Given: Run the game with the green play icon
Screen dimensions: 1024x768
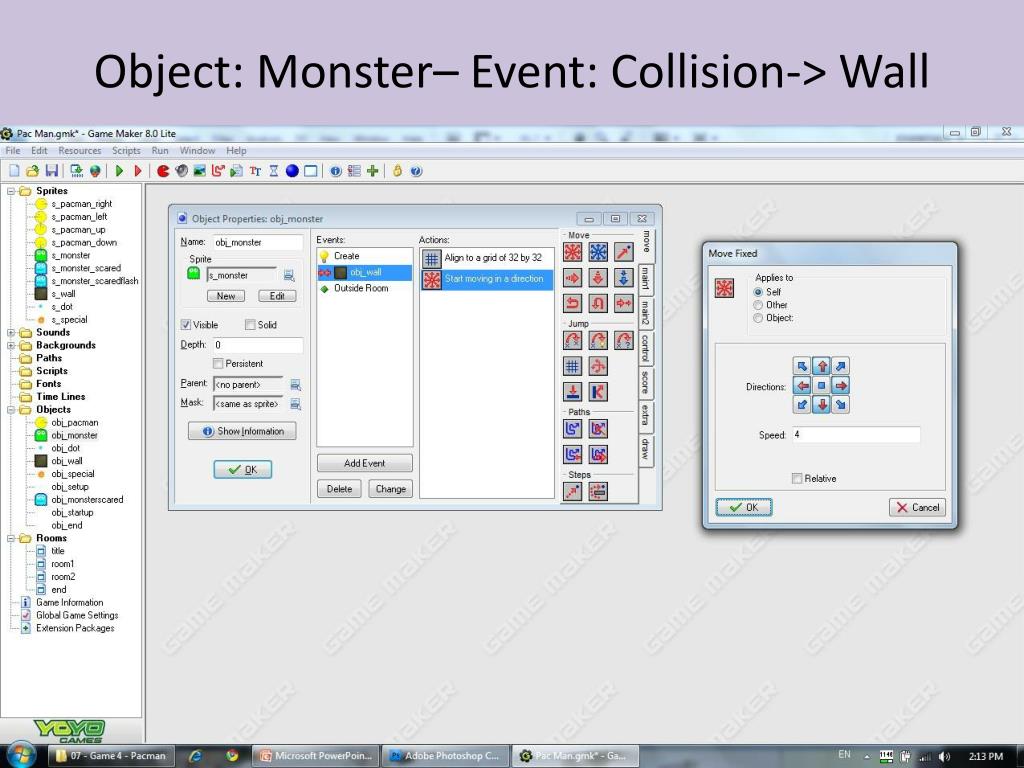Looking at the screenshot, I should (x=119, y=171).
